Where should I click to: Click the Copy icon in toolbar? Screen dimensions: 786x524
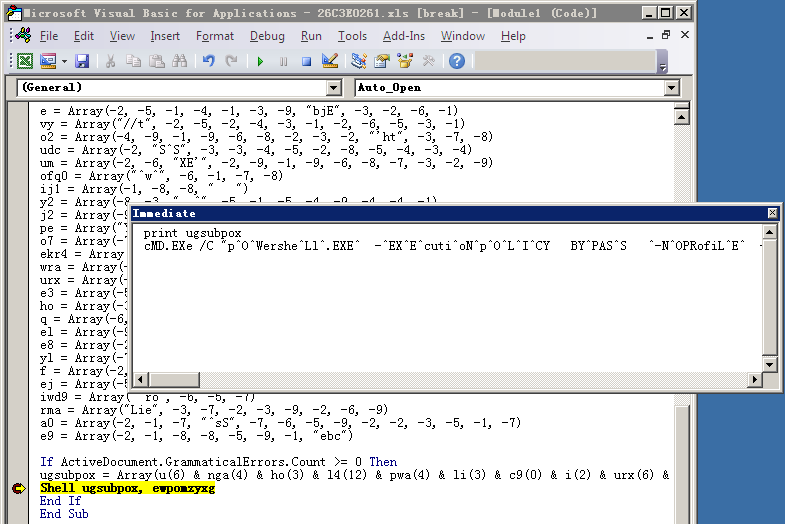[x=133, y=61]
